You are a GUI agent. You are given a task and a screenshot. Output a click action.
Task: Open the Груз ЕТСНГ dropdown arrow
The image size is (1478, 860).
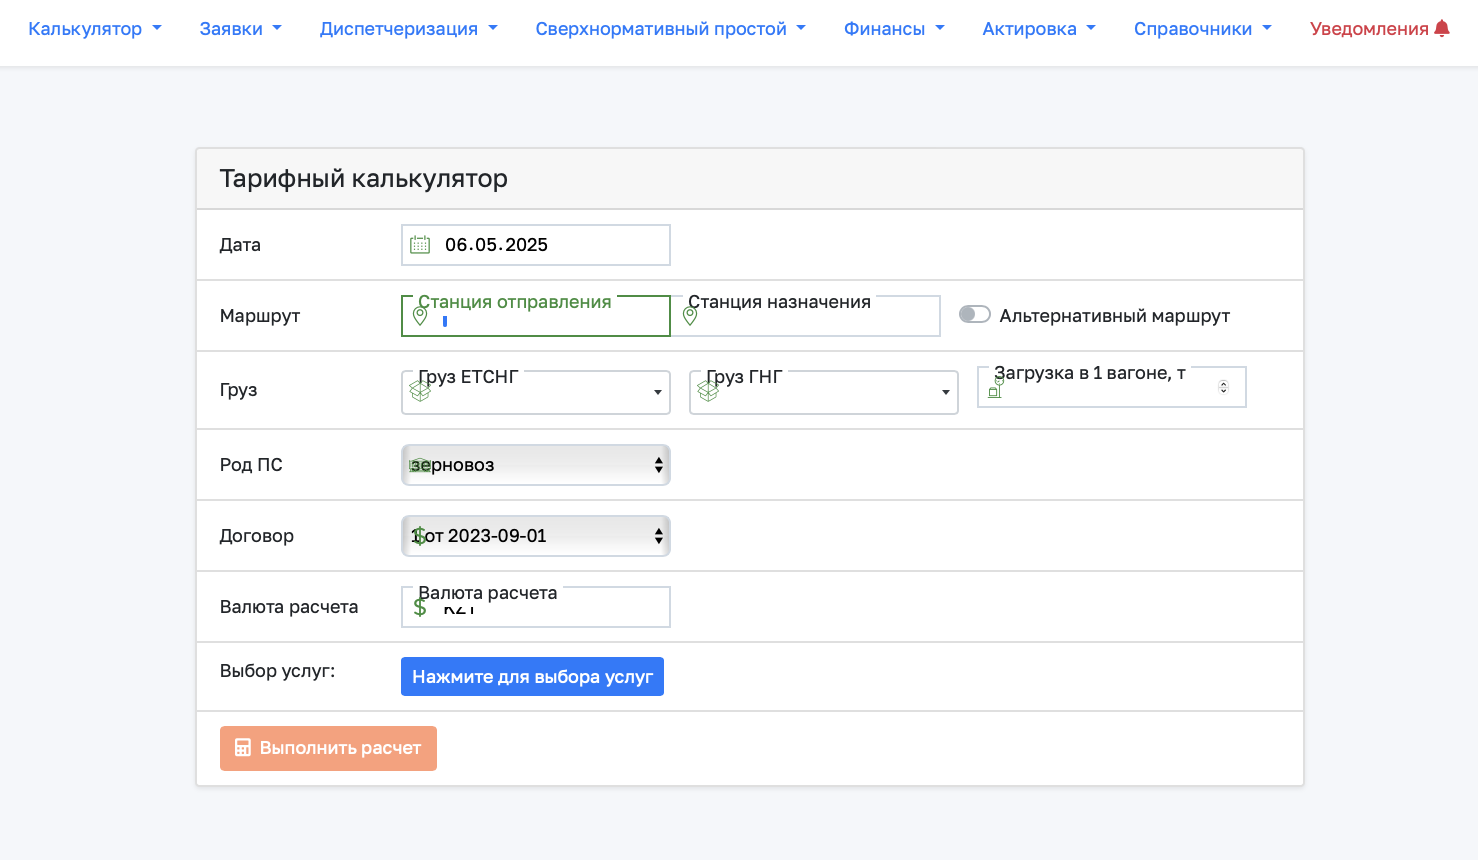pyautogui.click(x=657, y=392)
